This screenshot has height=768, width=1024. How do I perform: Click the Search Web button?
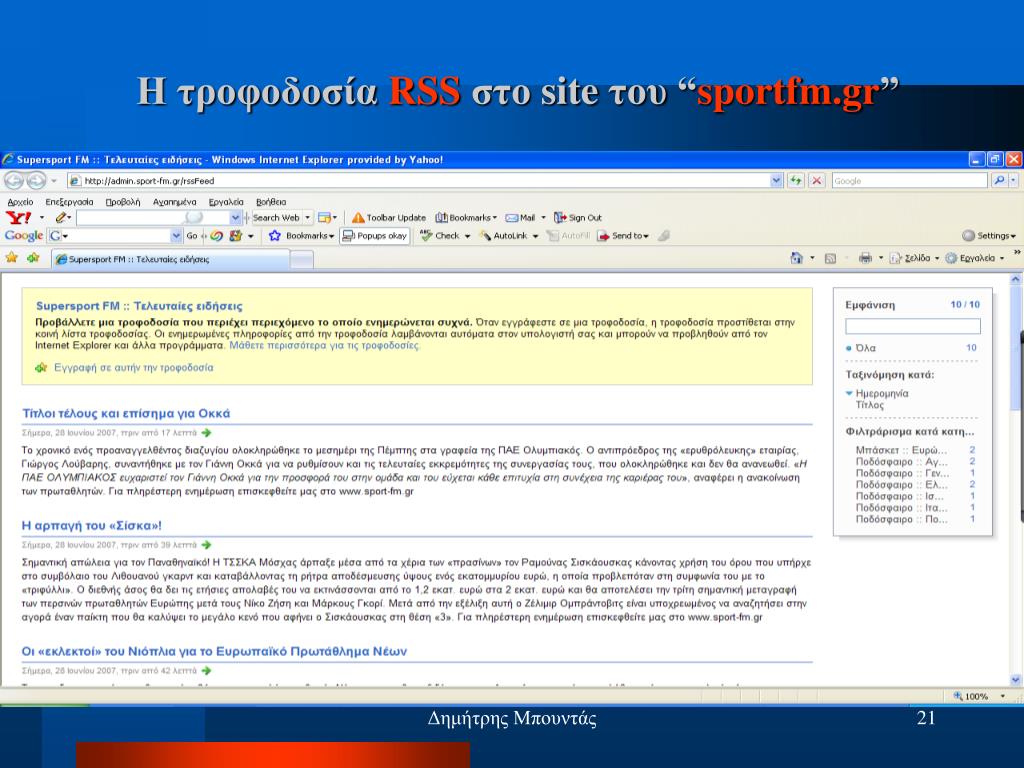[276, 217]
